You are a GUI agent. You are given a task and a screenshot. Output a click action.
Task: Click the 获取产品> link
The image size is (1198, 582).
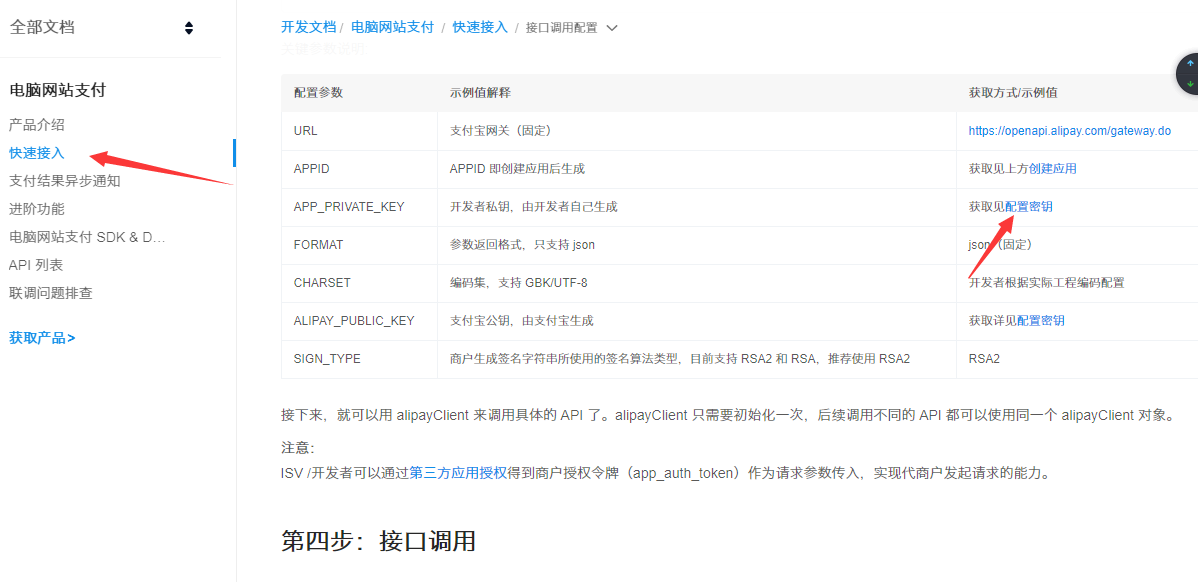point(42,338)
